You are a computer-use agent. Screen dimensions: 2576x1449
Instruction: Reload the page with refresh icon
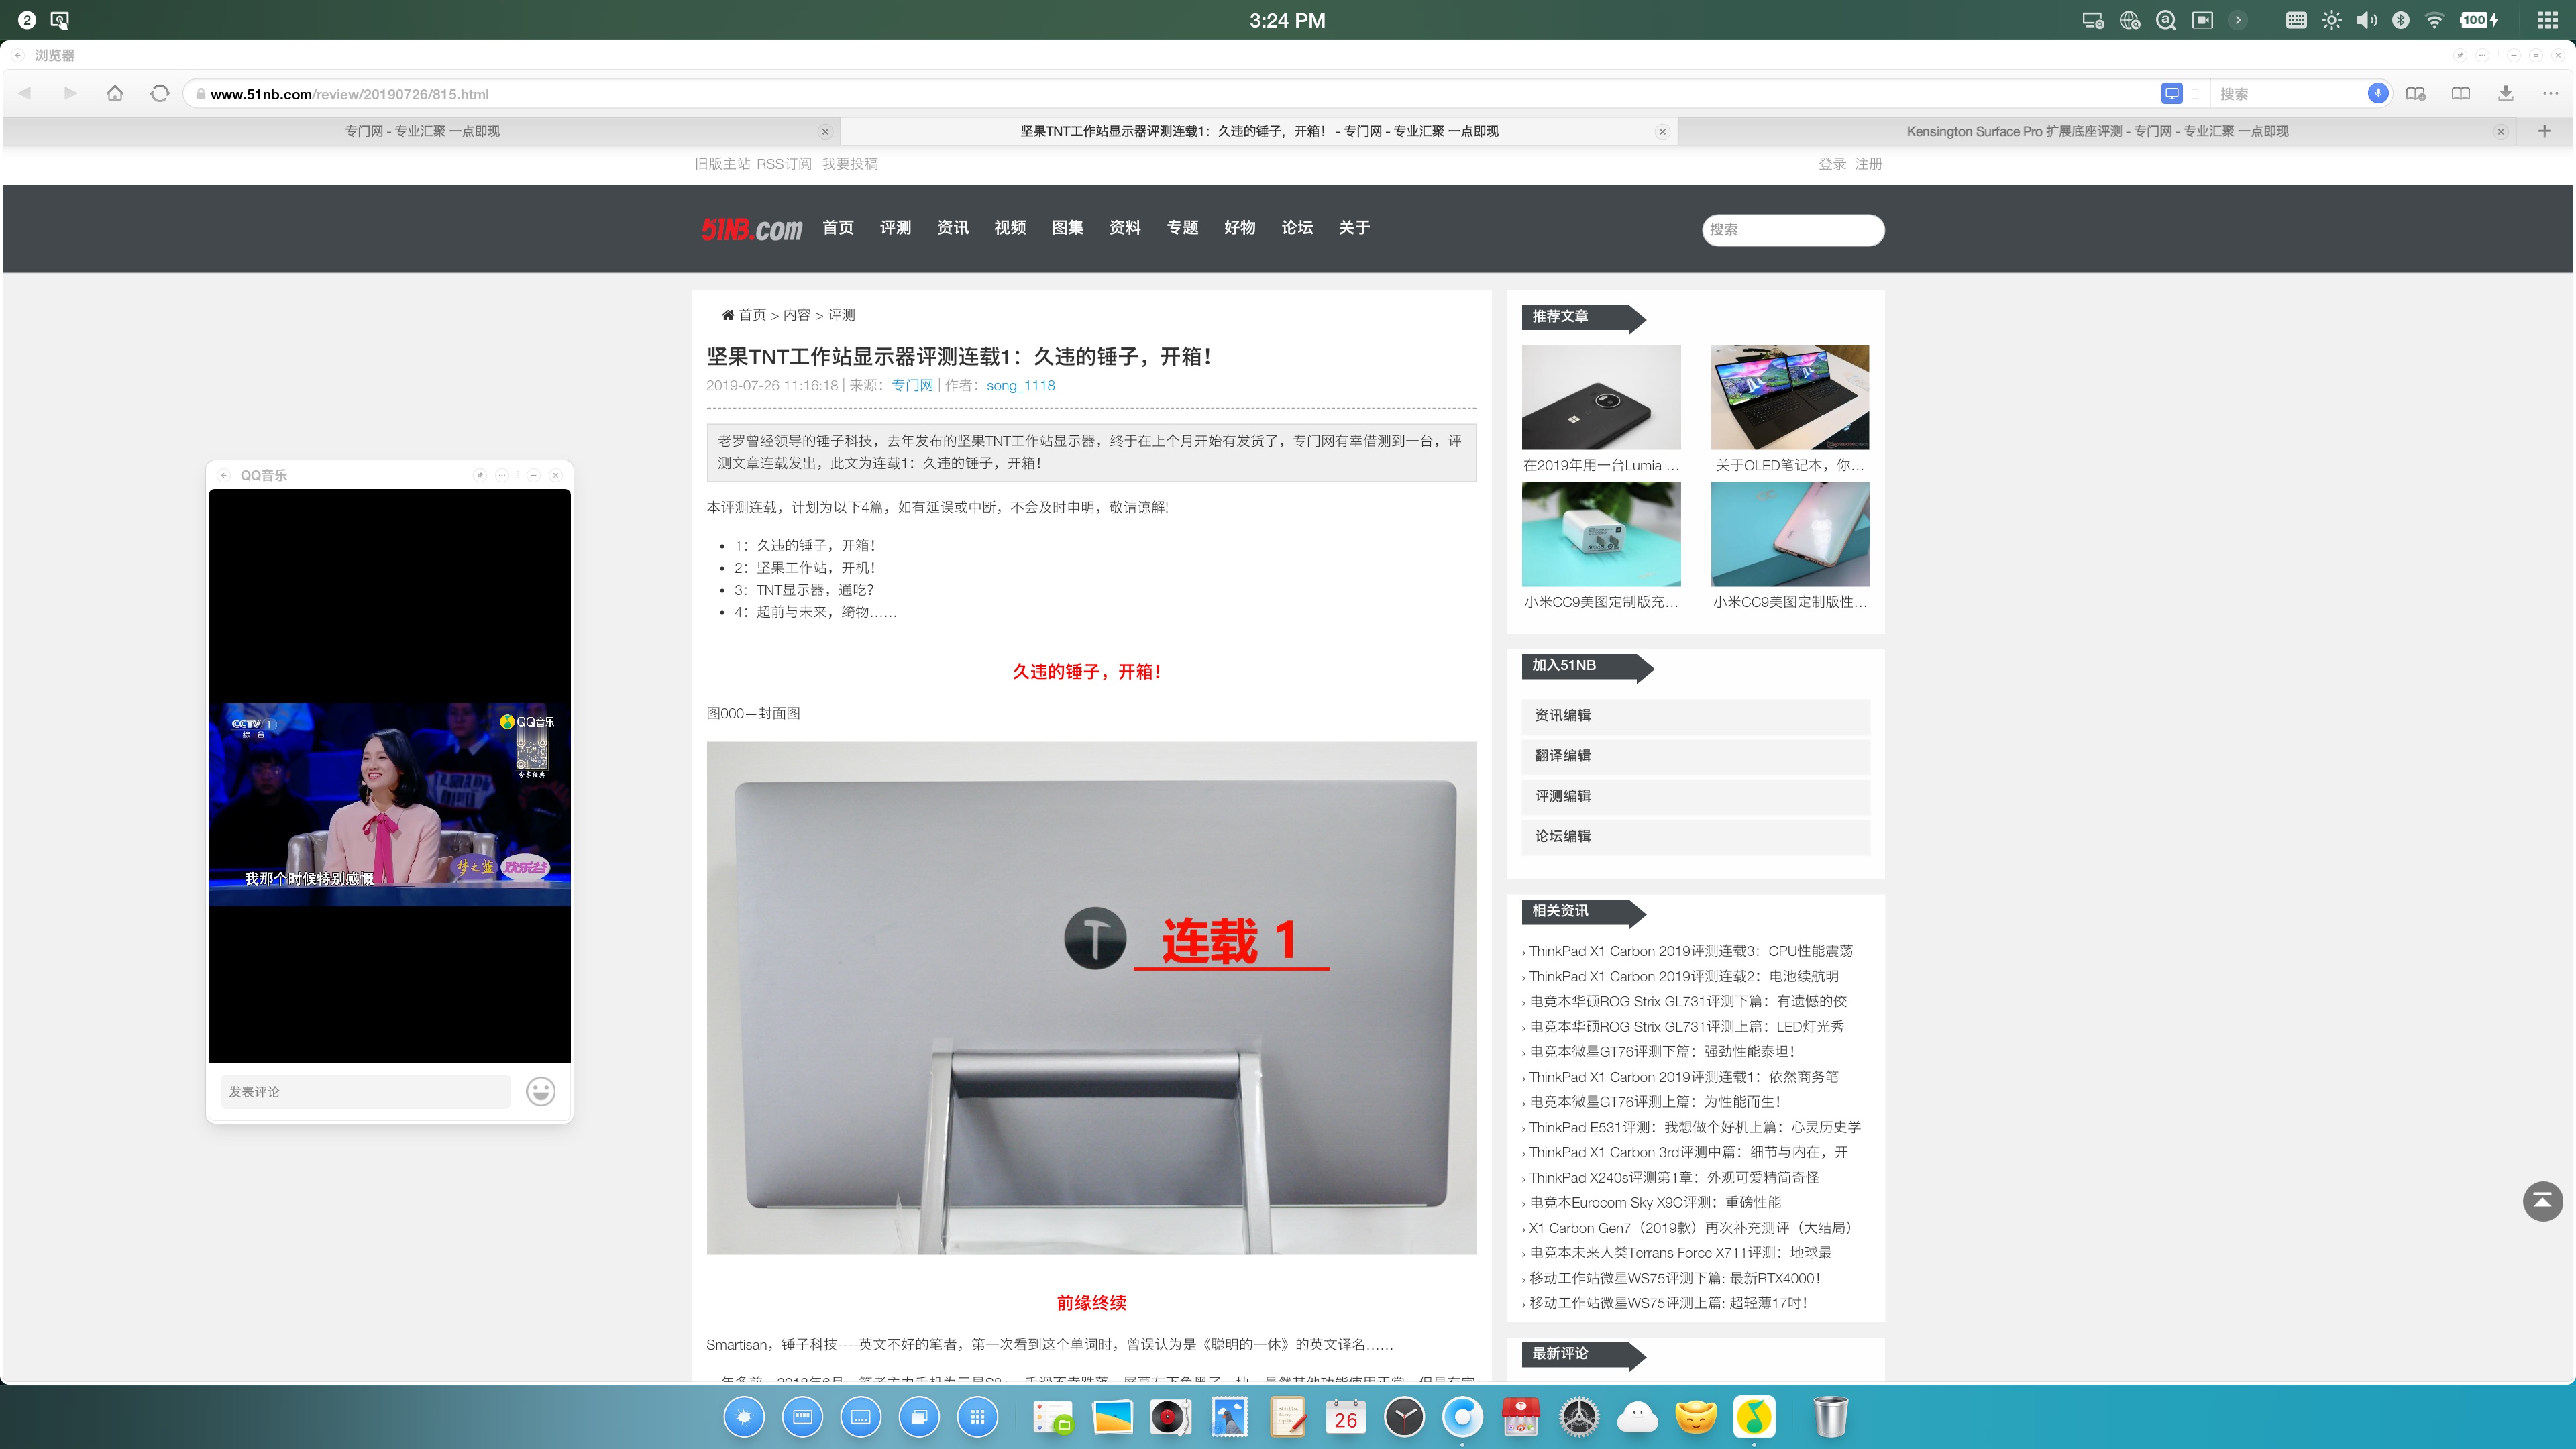pyautogui.click(x=159, y=93)
